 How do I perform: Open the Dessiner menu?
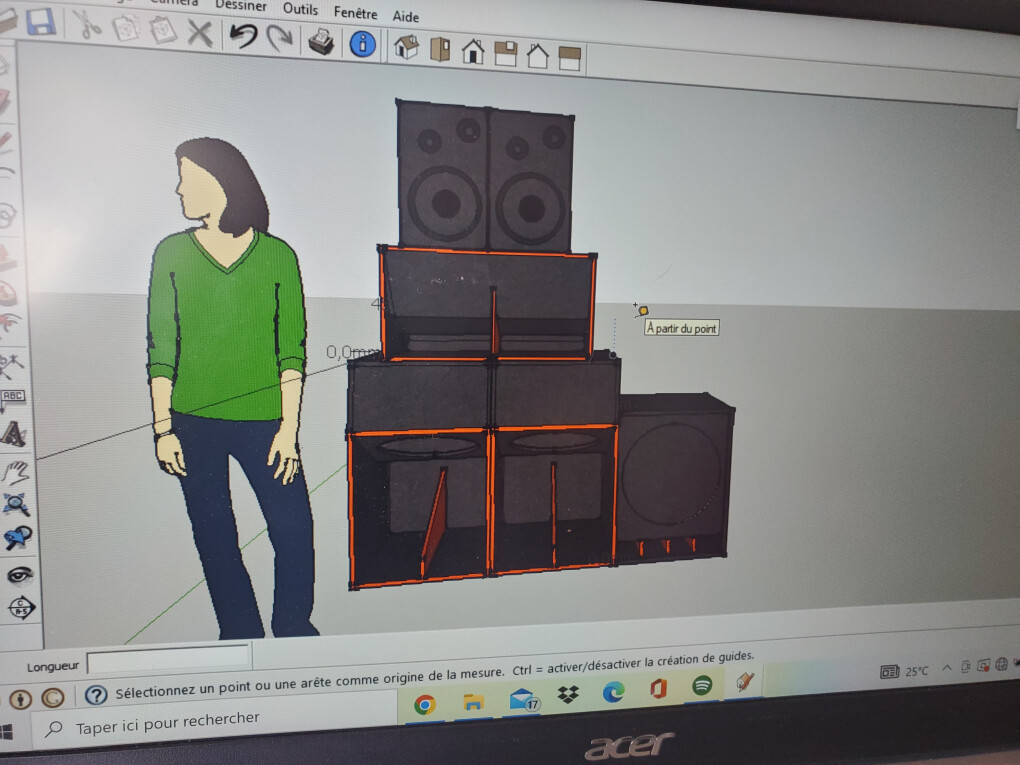(241, 5)
